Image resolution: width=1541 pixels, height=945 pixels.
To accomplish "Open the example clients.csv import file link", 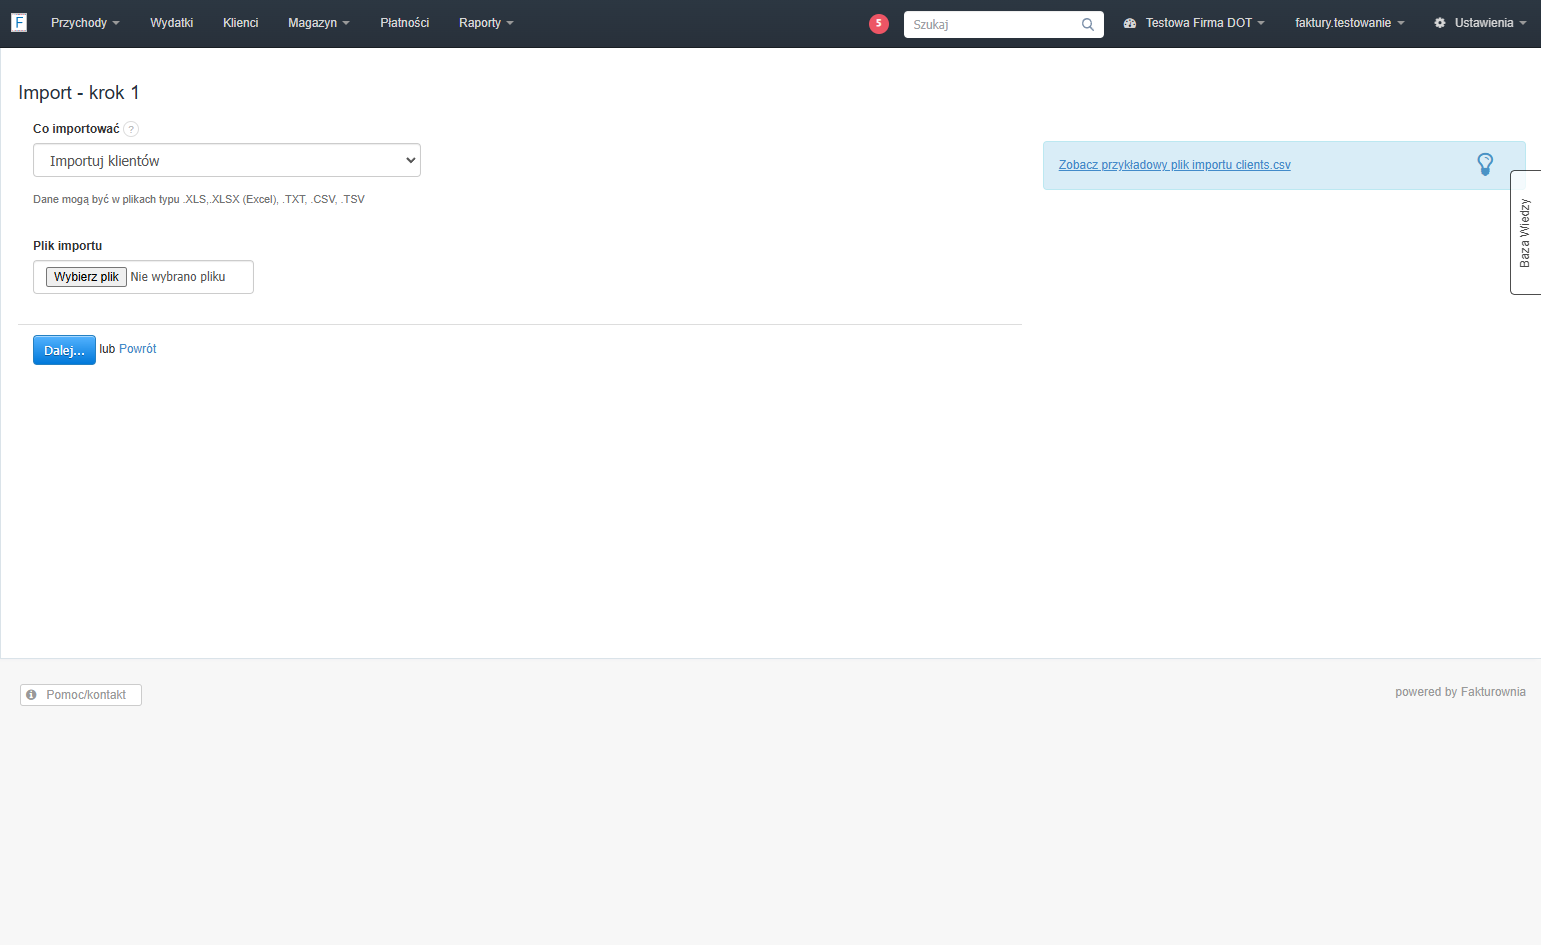I will point(1175,165).
